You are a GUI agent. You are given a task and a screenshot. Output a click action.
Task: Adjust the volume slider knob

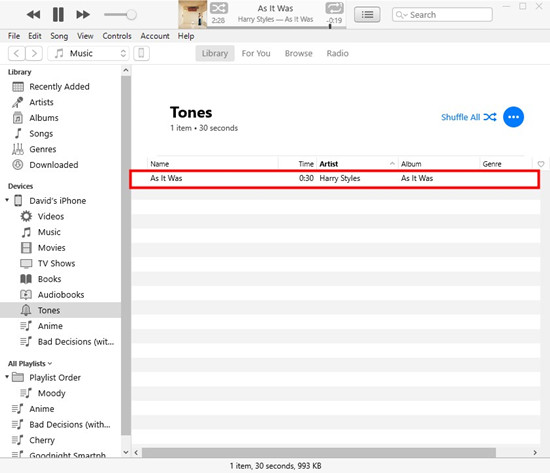[132, 15]
